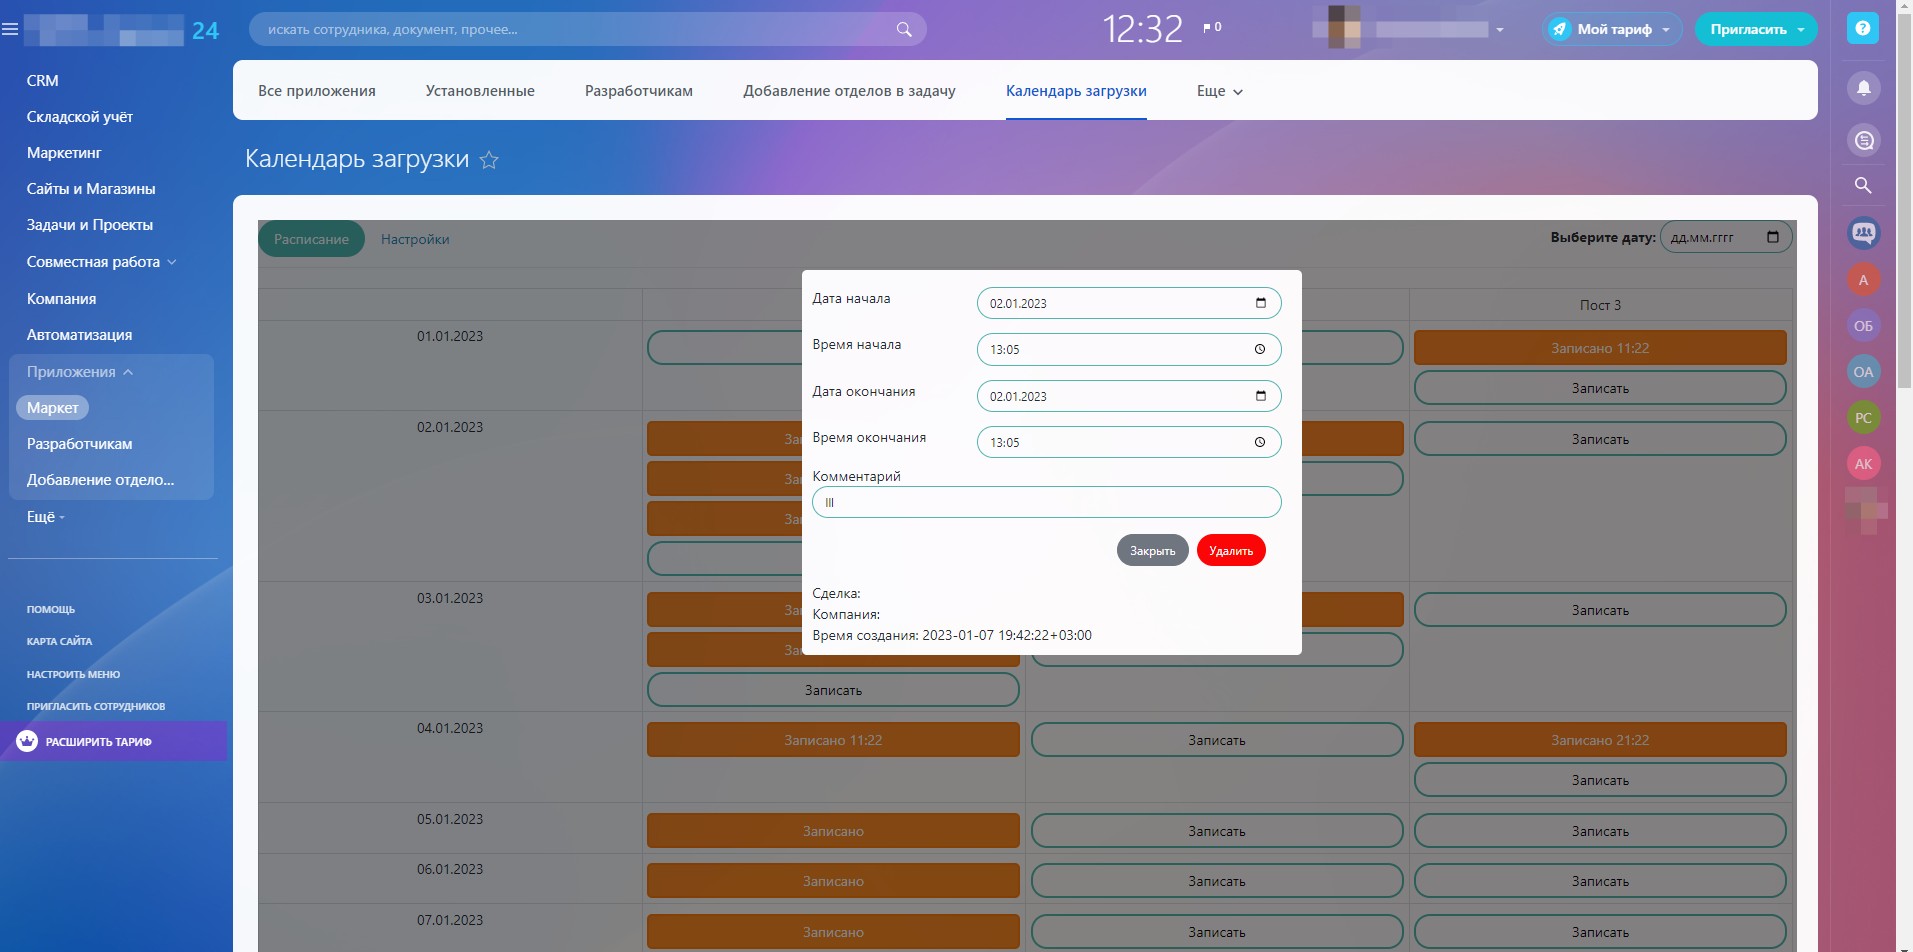
Task: Open the Мой тариф dropdown
Action: (1612, 29)
